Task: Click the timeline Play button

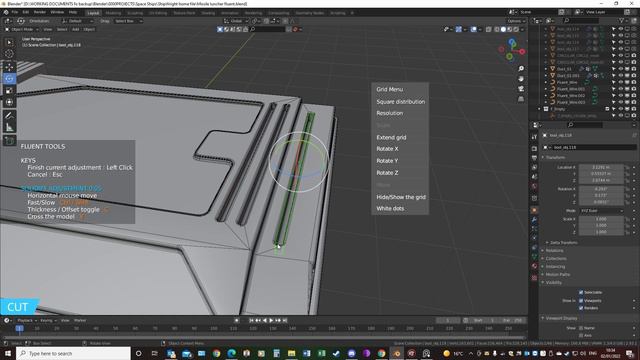Action: point(271,320)
